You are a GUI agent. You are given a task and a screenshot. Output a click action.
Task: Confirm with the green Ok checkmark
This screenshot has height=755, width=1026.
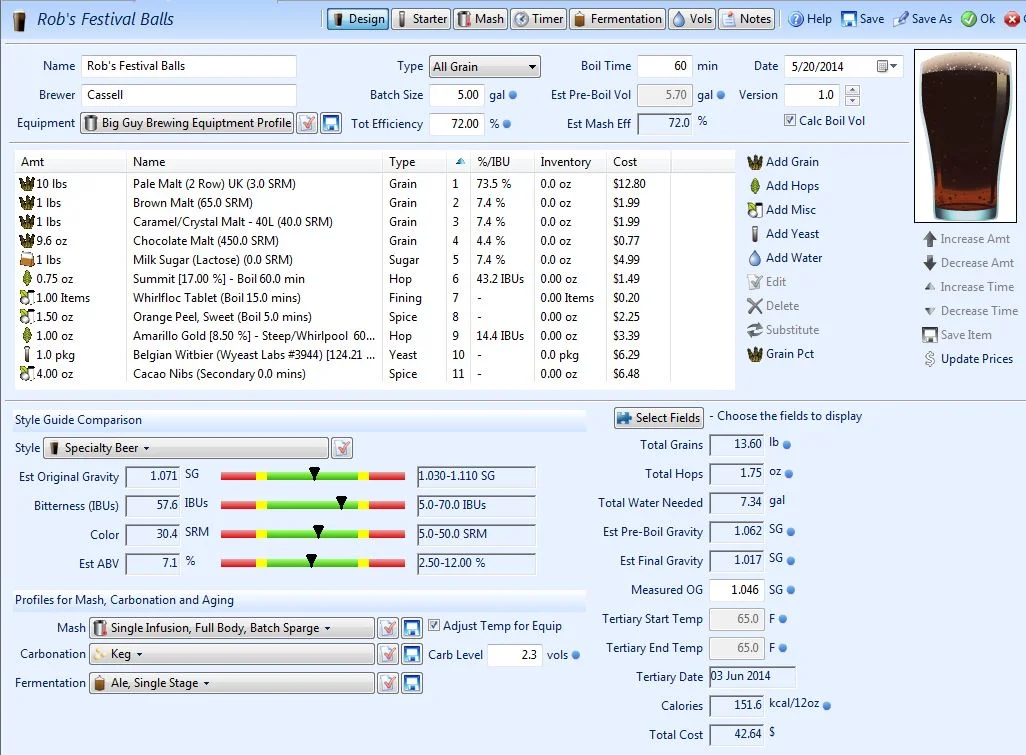click(978, 19)
